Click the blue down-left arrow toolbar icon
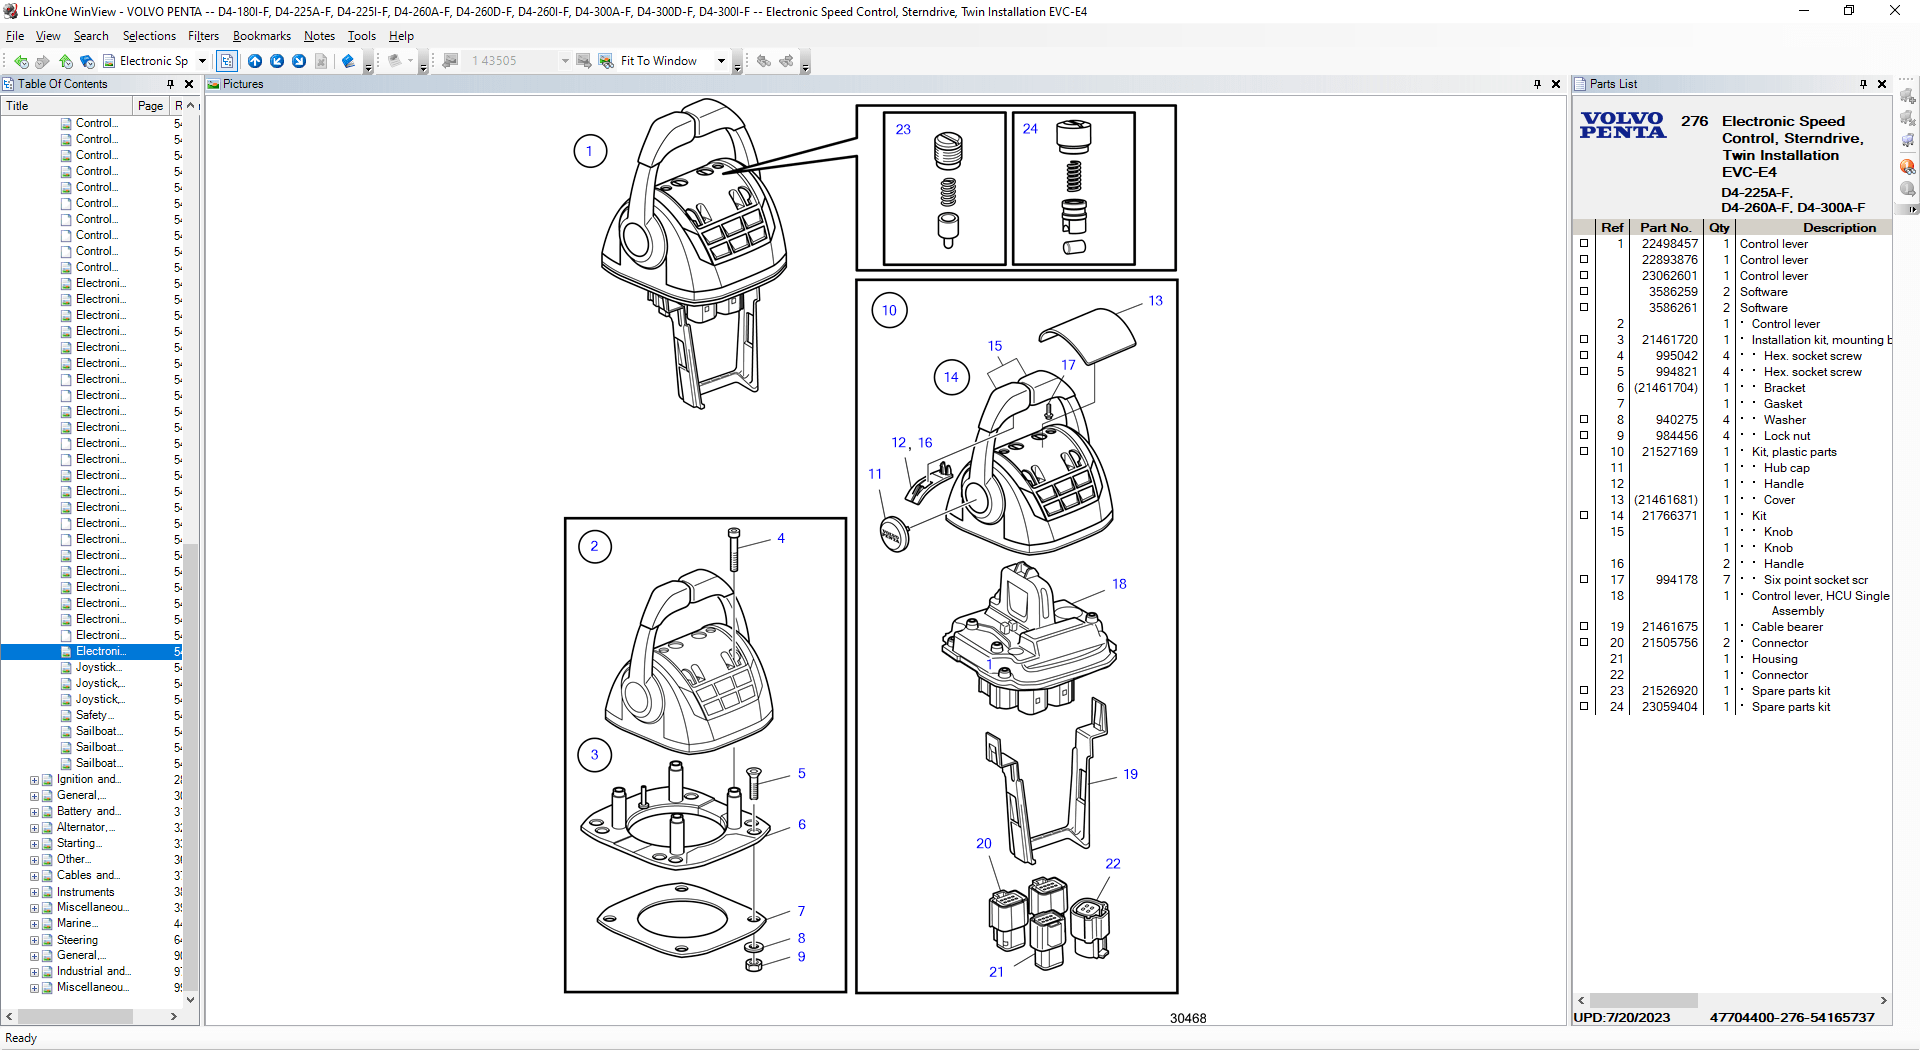1920x1050 pixels. point(277,61)
